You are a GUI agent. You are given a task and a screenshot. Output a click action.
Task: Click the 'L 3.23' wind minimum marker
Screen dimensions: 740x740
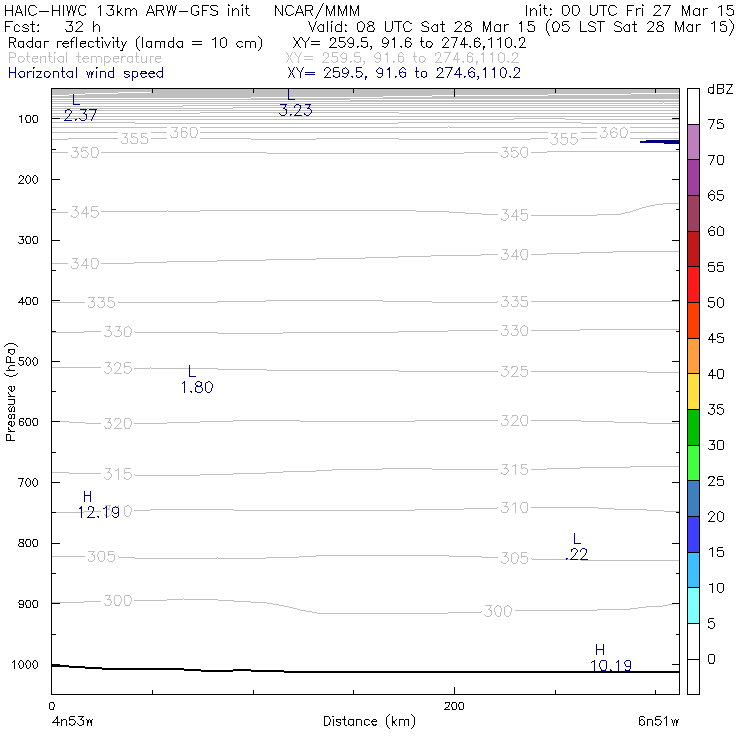coord(295,103)
